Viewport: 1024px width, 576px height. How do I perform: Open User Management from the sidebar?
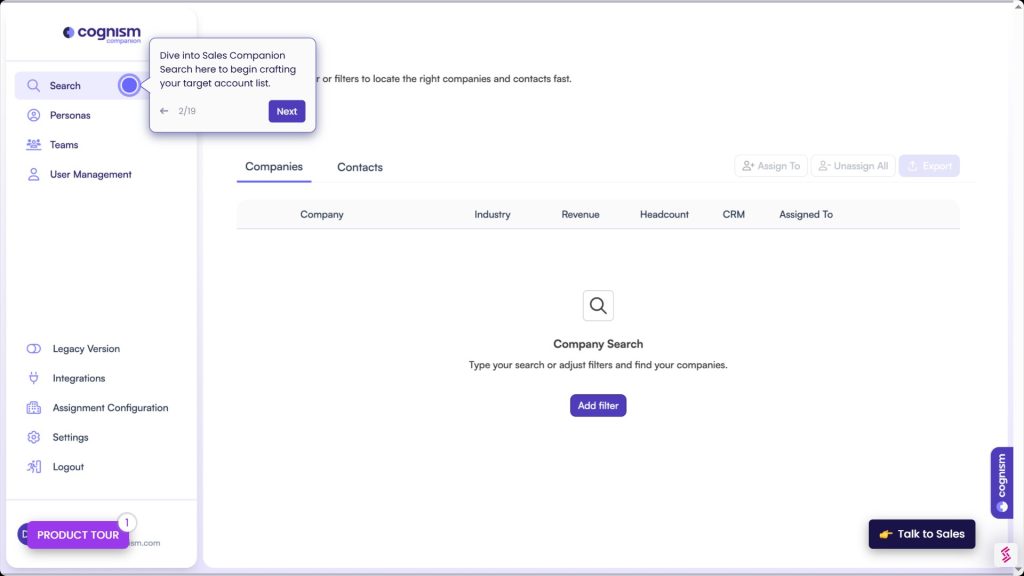click(31, 174)
